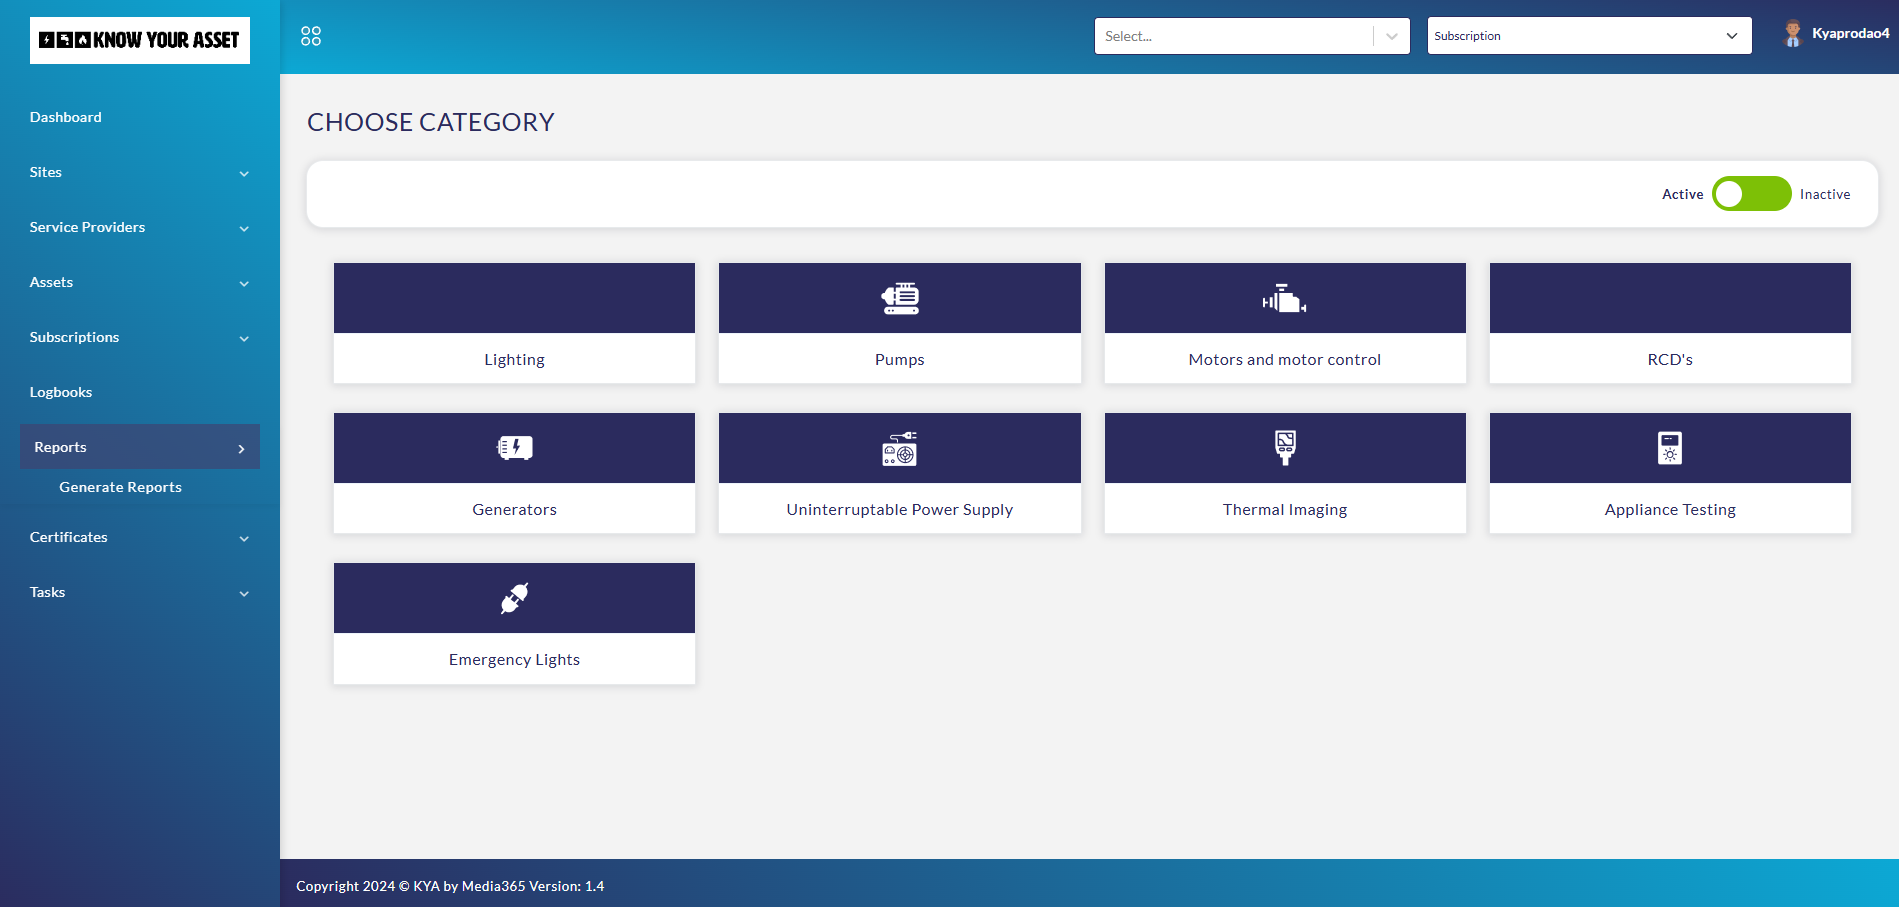Click the Generate Reports link
1899x907 pixels.
point(120,487)
